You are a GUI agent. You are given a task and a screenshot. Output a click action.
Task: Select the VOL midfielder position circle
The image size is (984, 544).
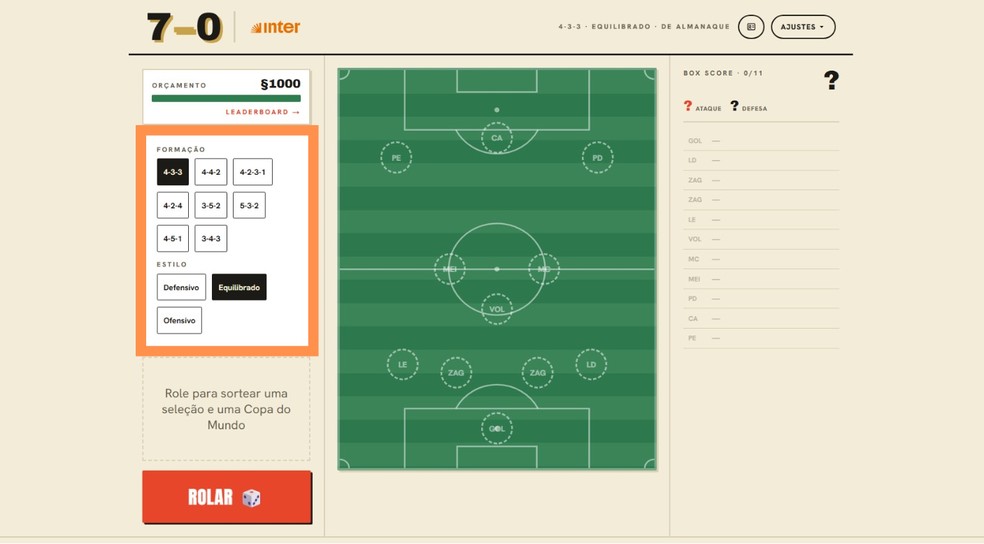[x=496, y=309]
